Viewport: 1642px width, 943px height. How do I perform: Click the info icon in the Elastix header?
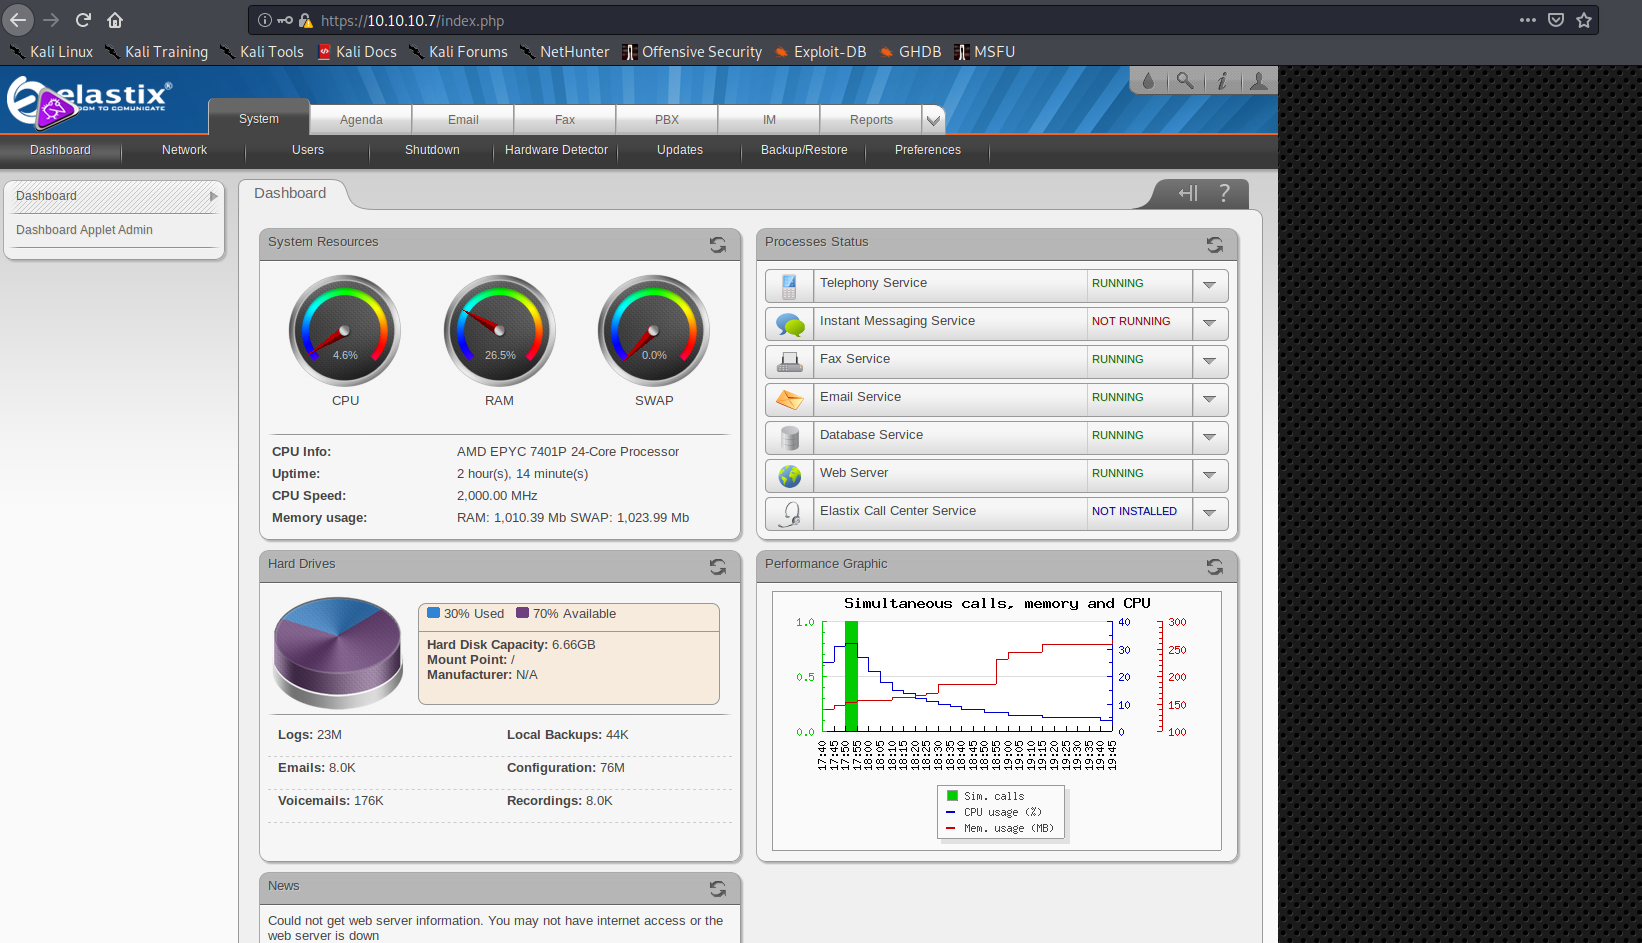[1222, 80]
